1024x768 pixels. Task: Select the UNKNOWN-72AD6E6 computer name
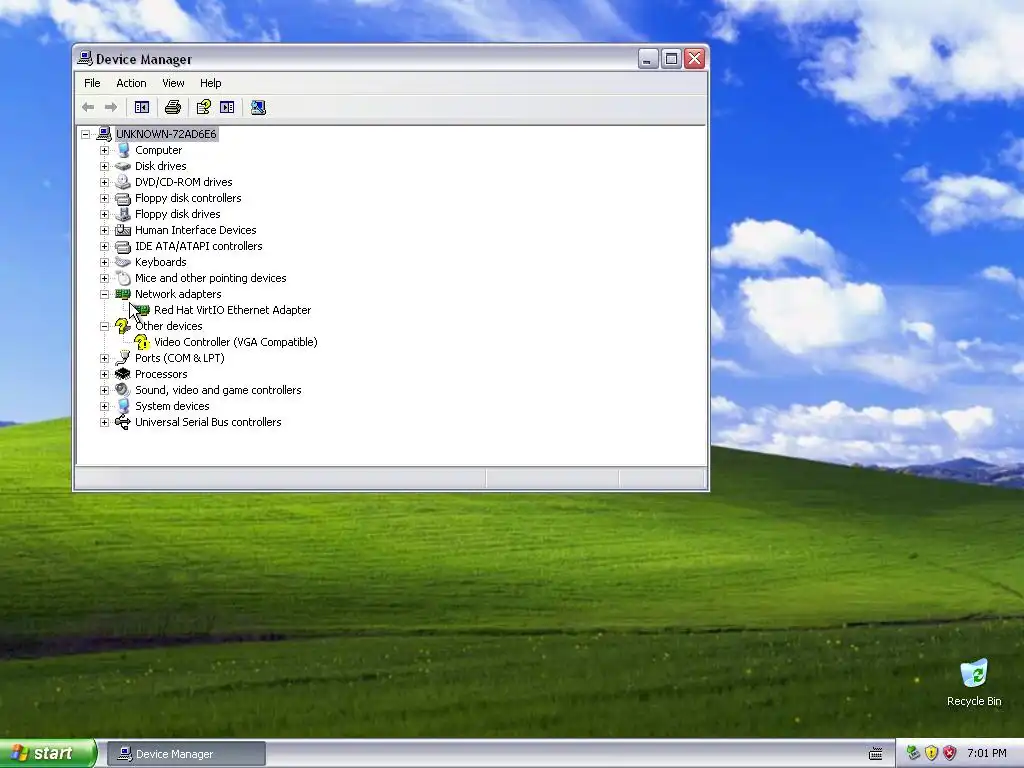click(x=166, y=135)
